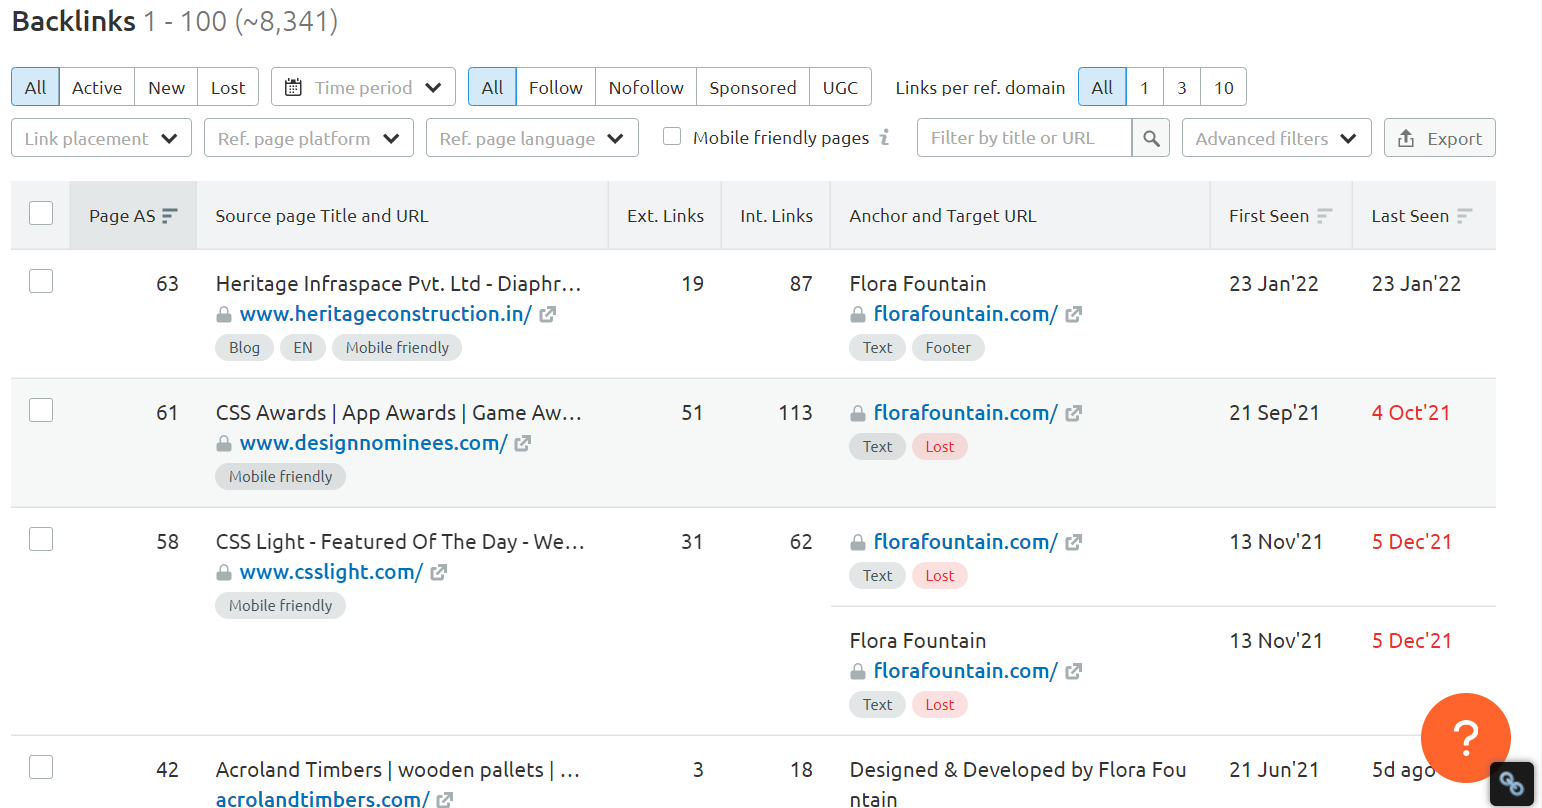Screen dimensions: 1542x808
Task: Open csslight.com external link icon
Action: point(439,572)
